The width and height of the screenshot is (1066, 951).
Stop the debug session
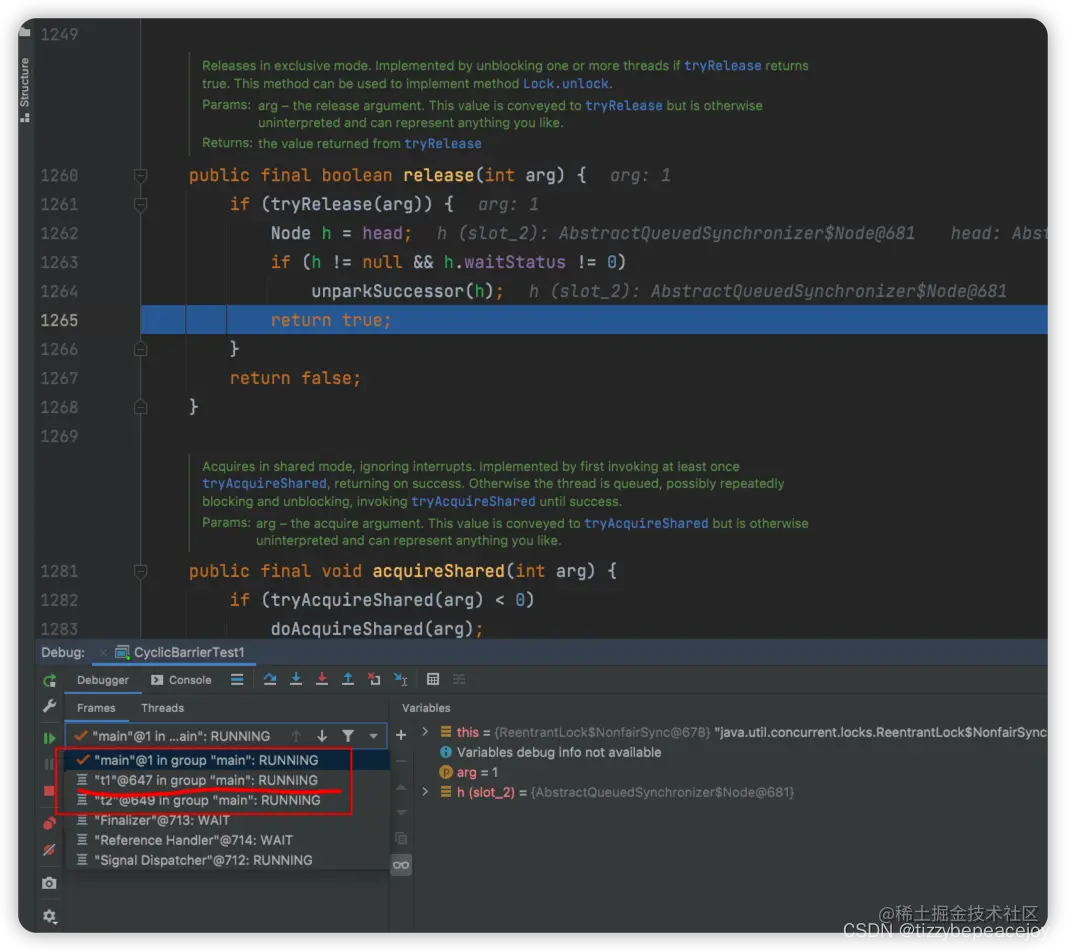point(50,791)
